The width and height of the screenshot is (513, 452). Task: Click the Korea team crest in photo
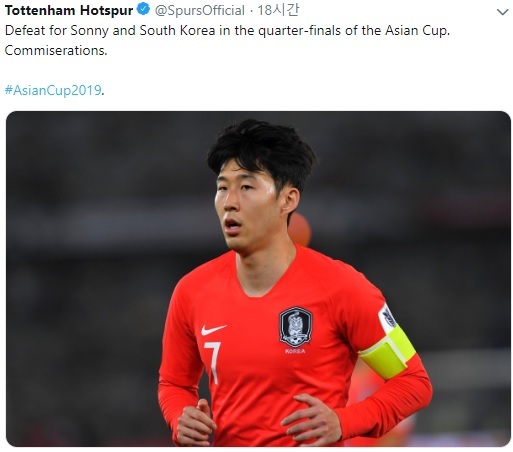296,327
